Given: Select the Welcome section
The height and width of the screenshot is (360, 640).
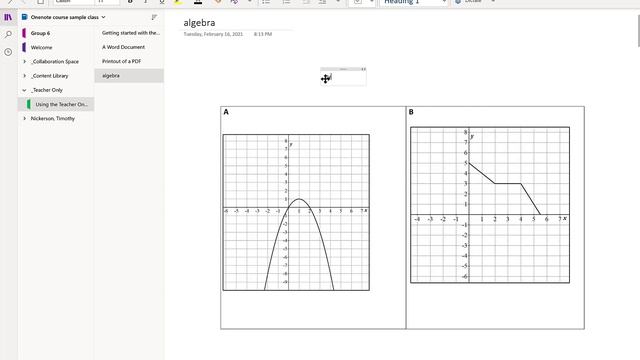Looking at the screenshot, I should (x=56, y=47).
